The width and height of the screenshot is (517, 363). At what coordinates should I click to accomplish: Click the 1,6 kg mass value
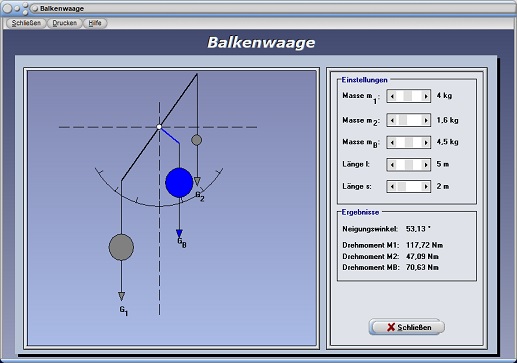[447, 120]
